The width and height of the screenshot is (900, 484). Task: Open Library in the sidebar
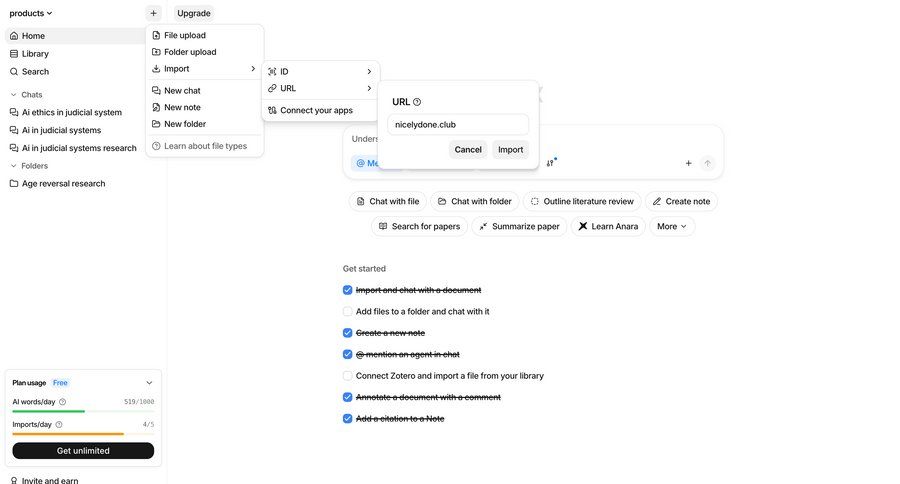[x=35, y=54]
